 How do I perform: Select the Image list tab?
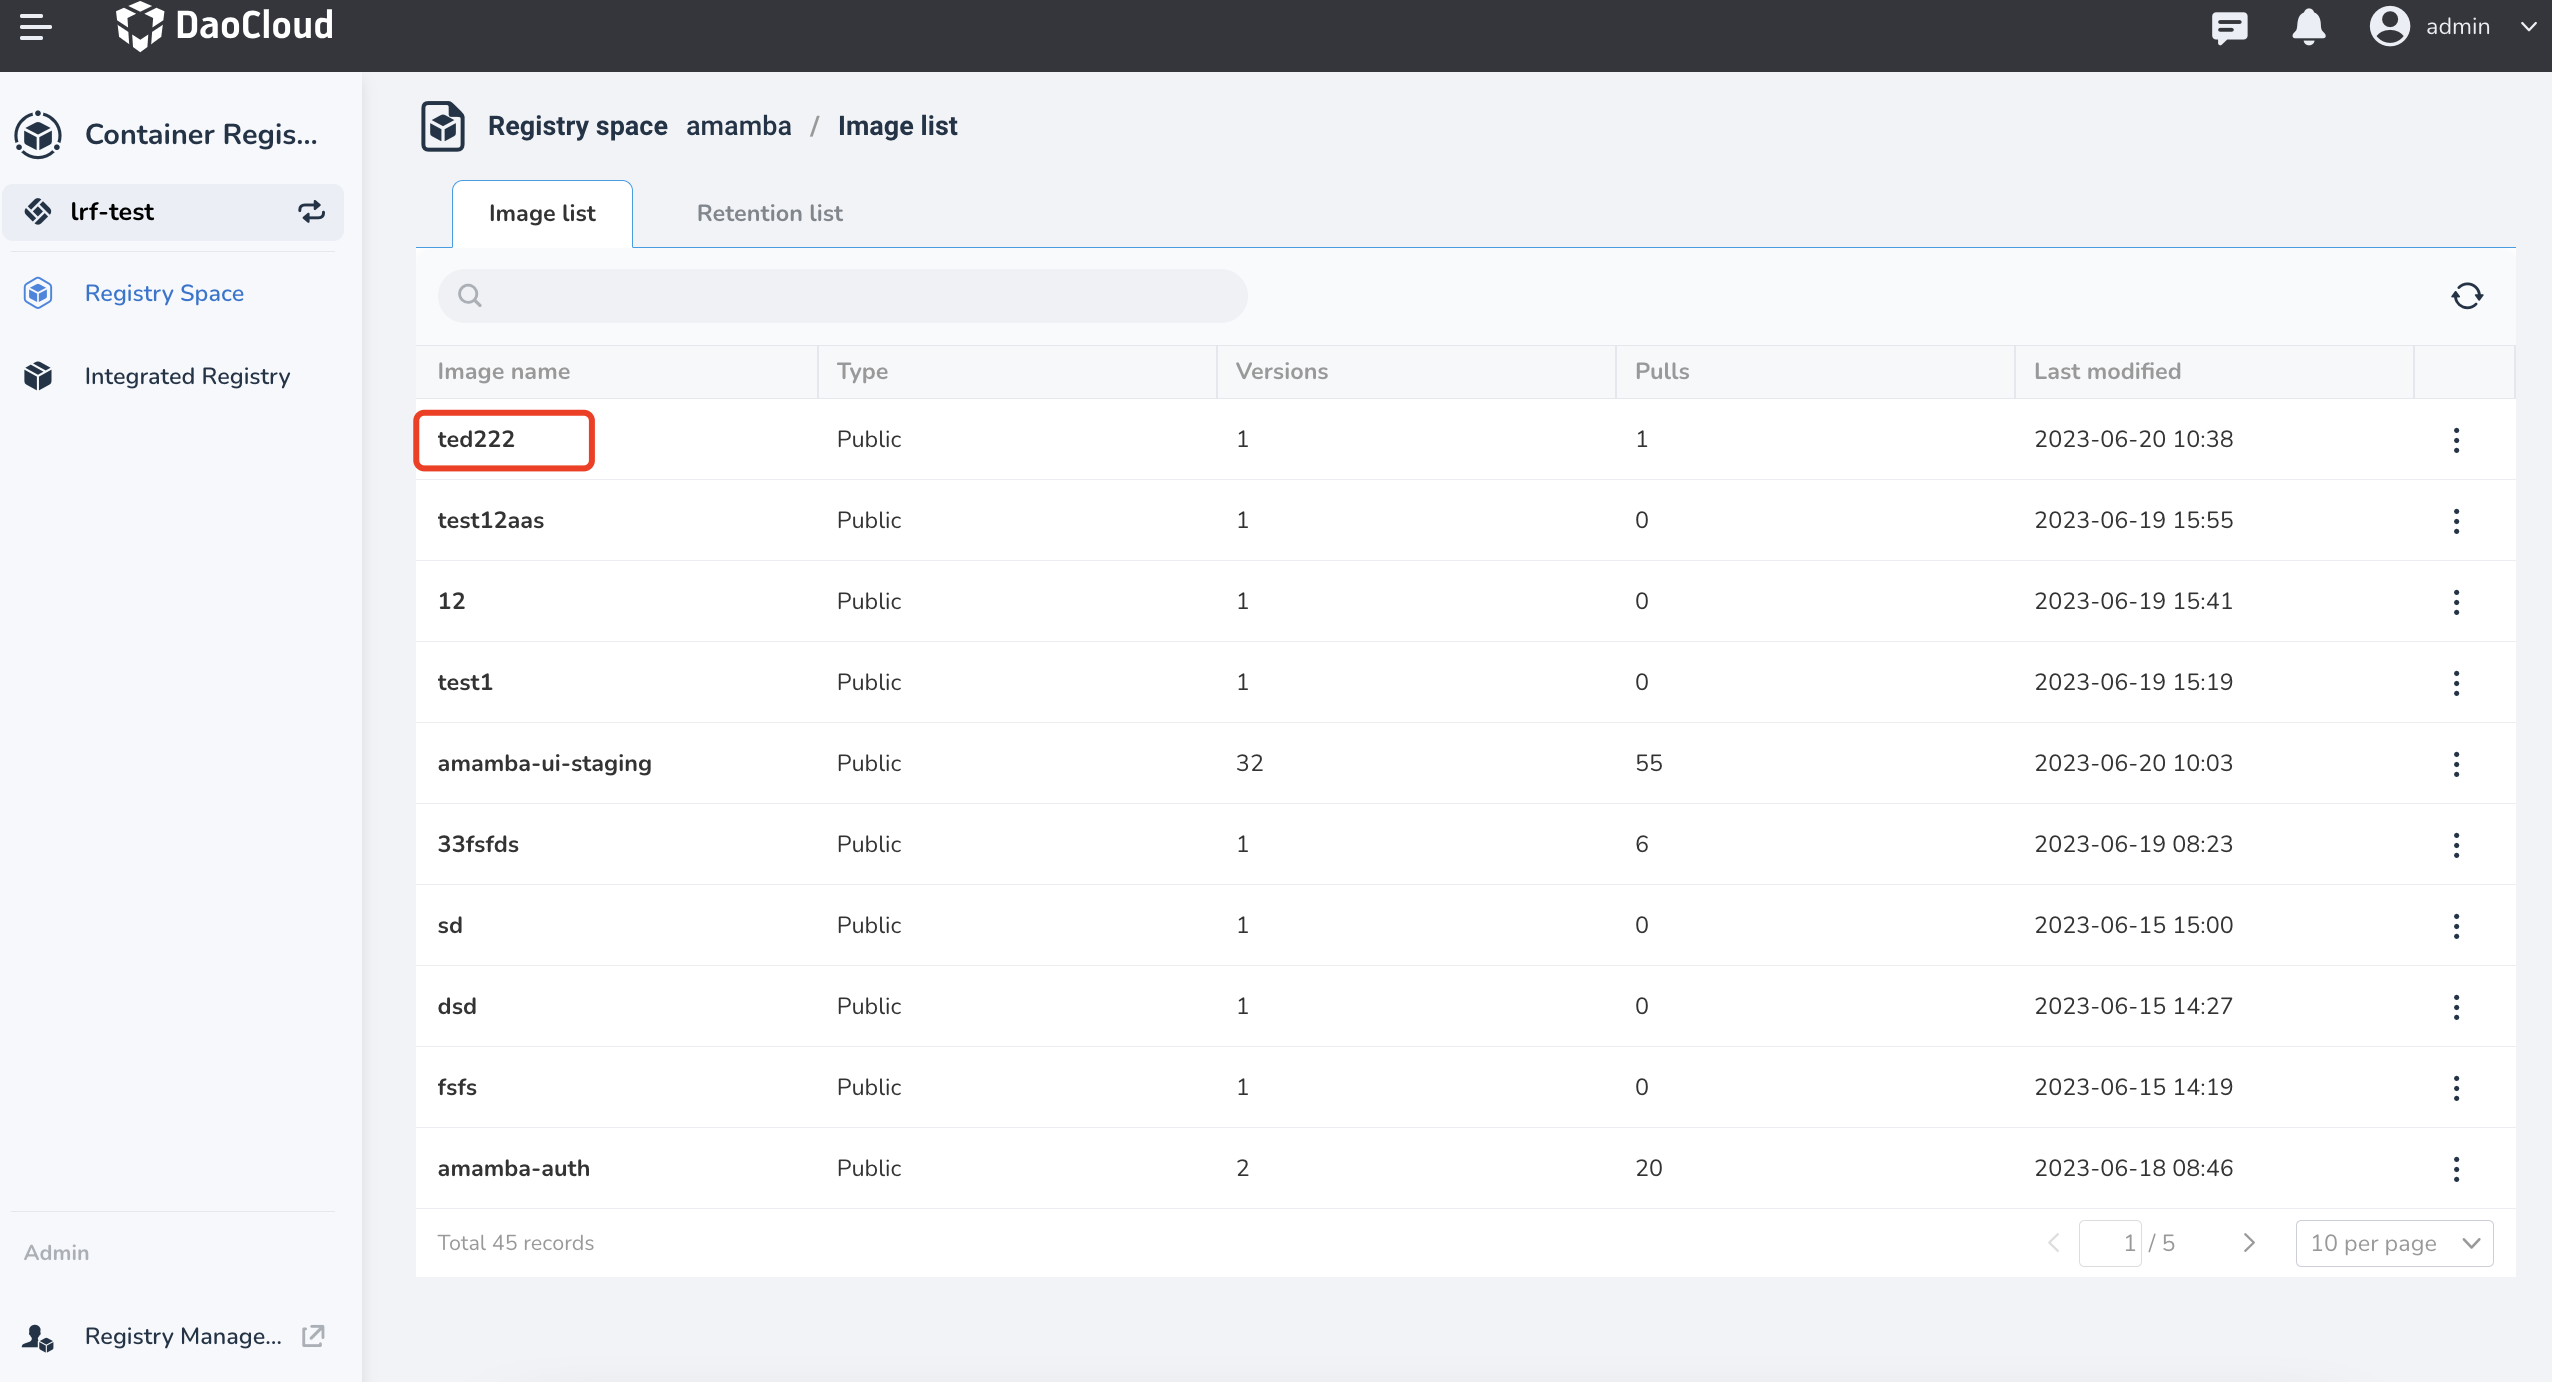(x=542, y=213)
